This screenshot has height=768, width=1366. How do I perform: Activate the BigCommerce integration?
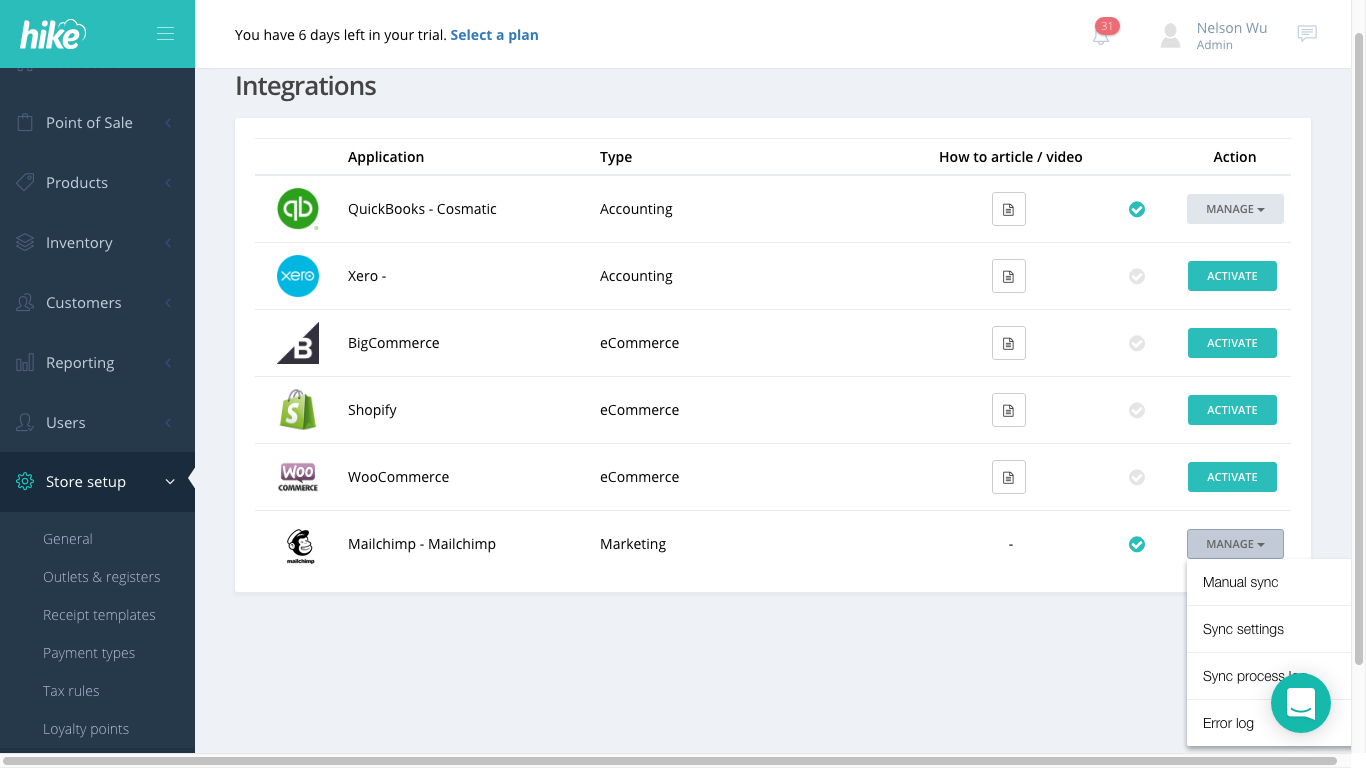click(x=1232, y=343)
